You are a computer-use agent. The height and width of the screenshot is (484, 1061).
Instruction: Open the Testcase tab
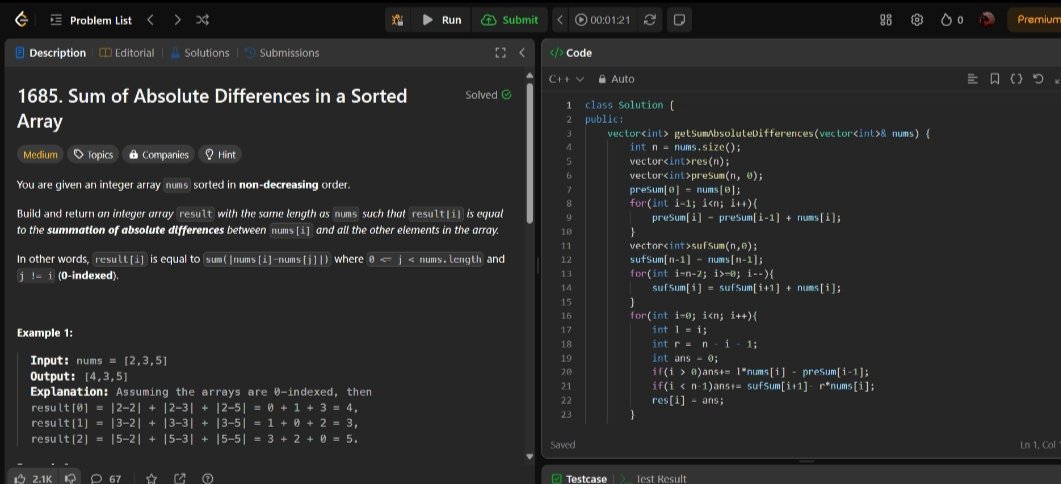pyautogui.click(x=579, y=479)
